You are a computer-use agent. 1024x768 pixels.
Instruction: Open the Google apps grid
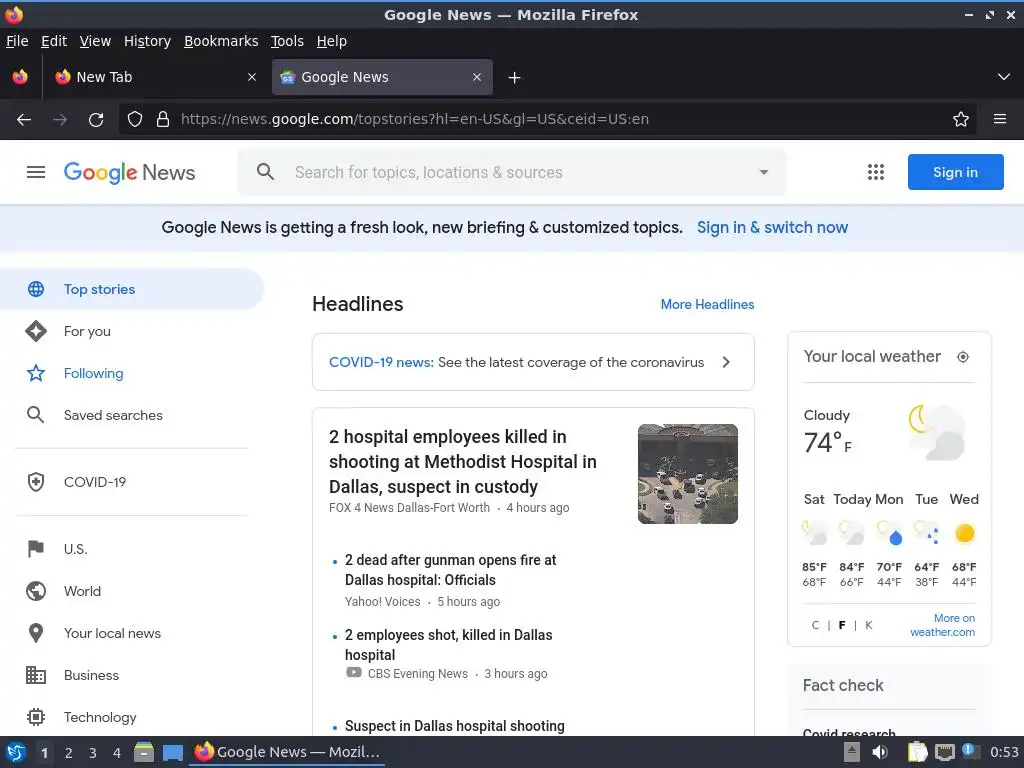click(x=876, y=172)
